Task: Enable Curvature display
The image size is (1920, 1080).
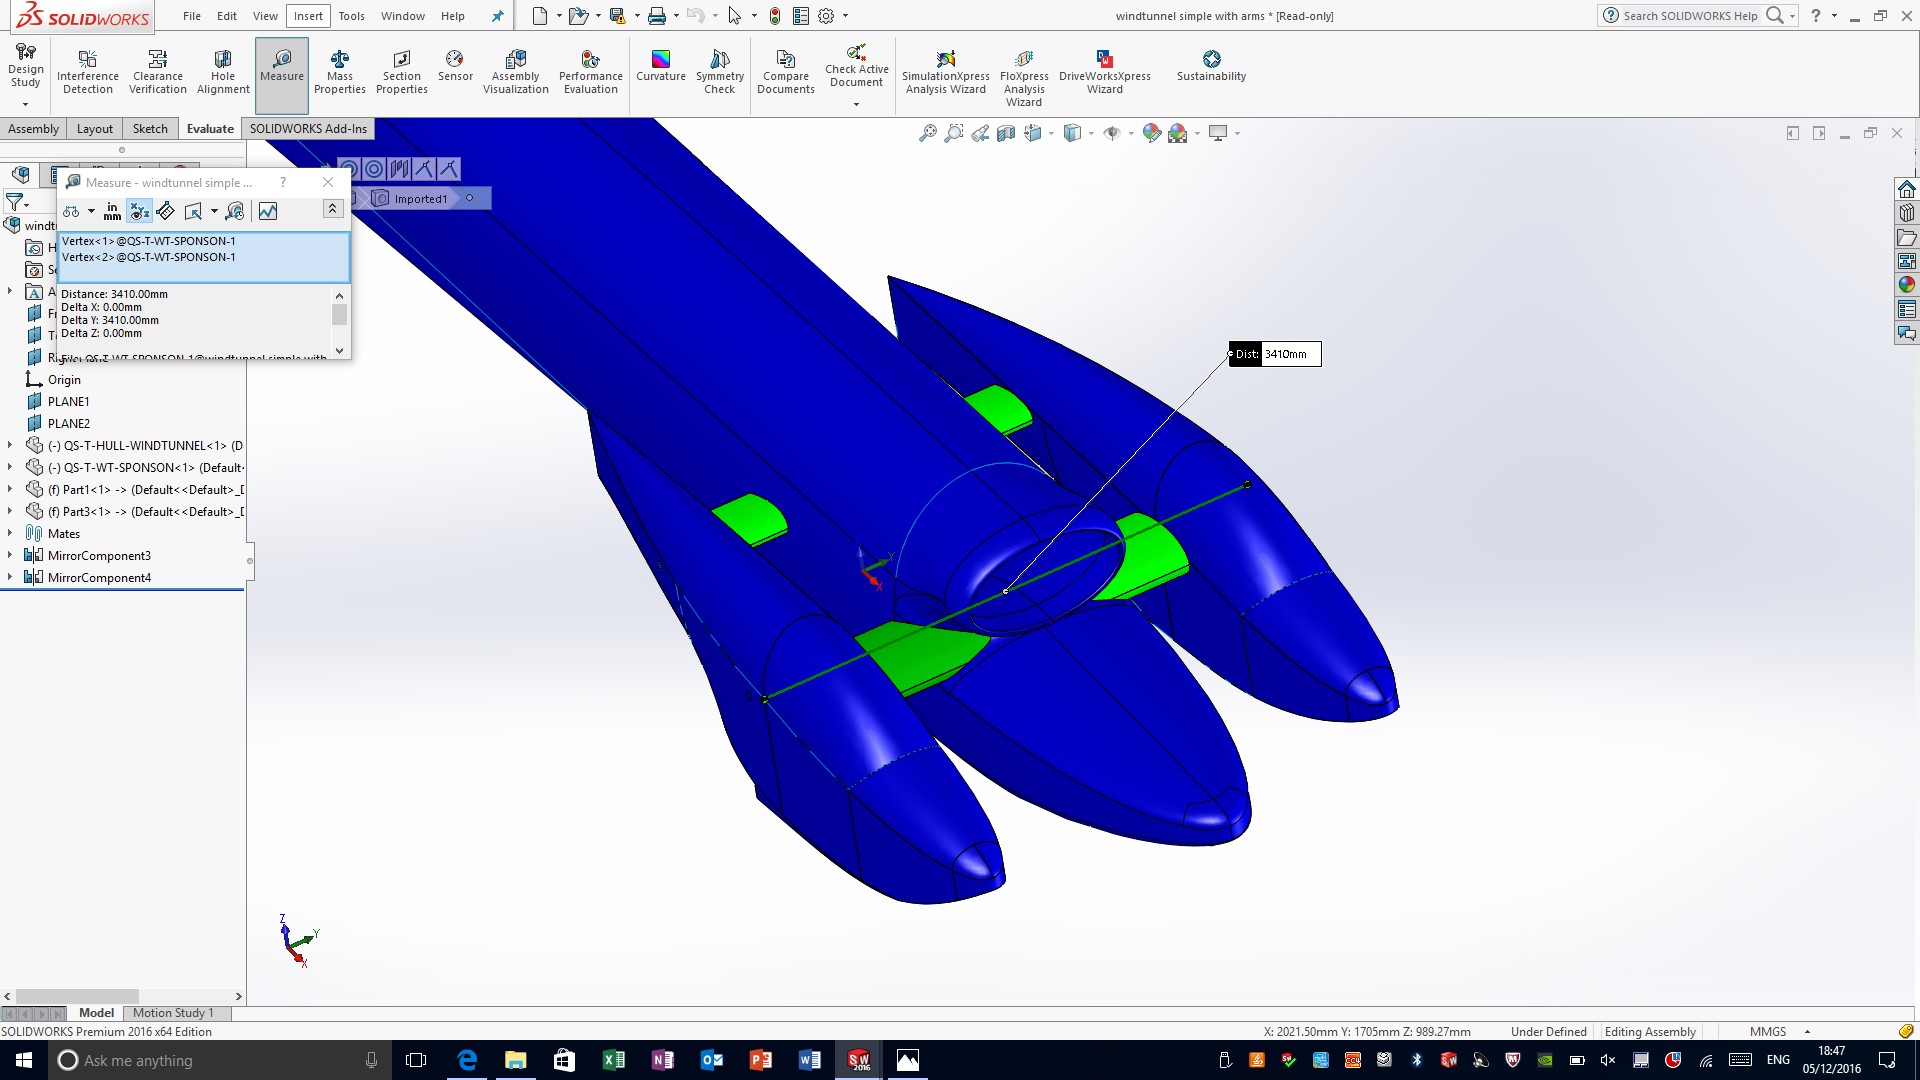Action: pyautogui.click(x=661, y=66)
